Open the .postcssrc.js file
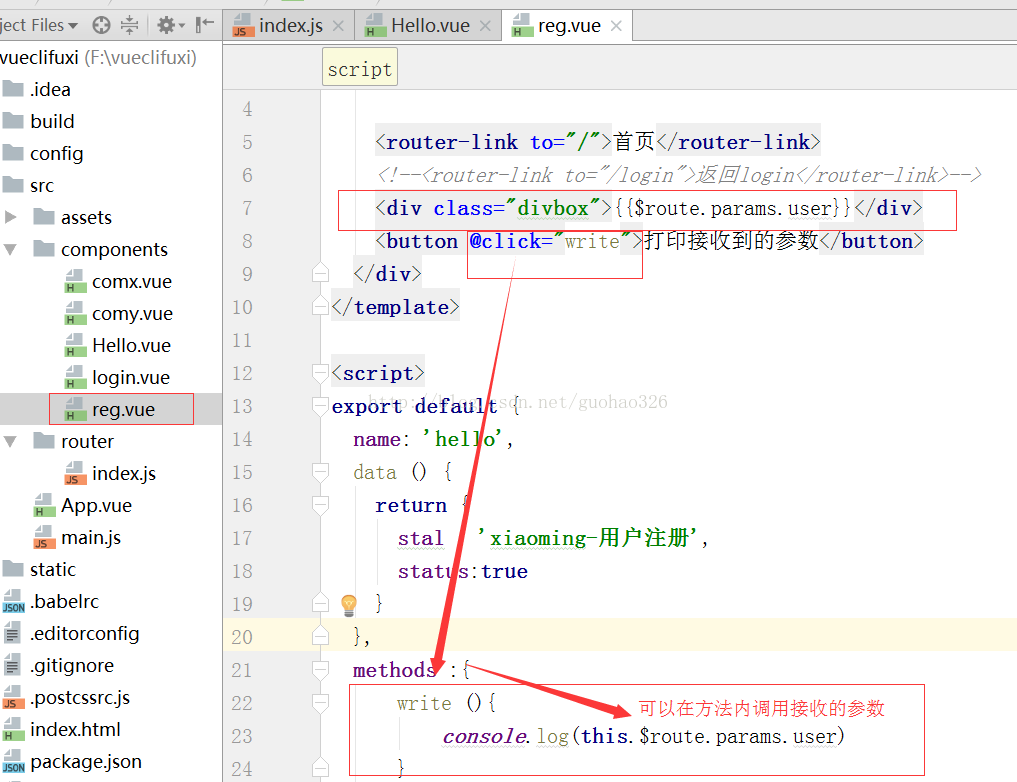 pos(66,698)
